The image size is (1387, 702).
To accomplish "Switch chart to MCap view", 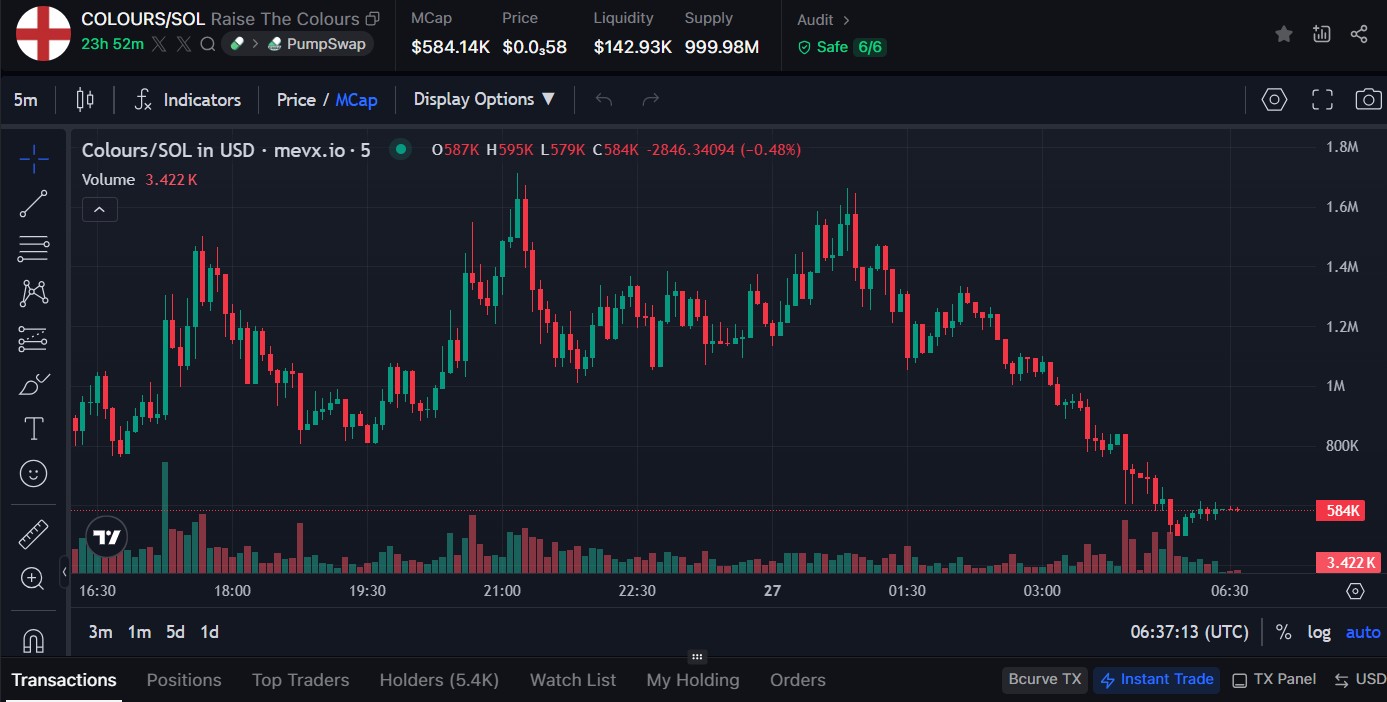I will tap(356, 100).
